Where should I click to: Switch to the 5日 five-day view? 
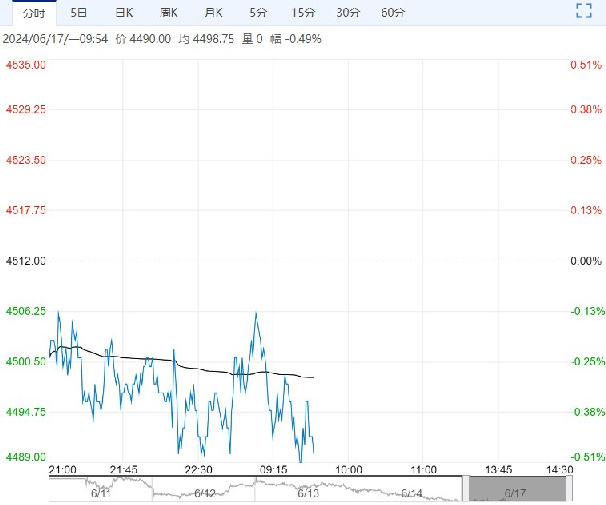coord(79,13)
